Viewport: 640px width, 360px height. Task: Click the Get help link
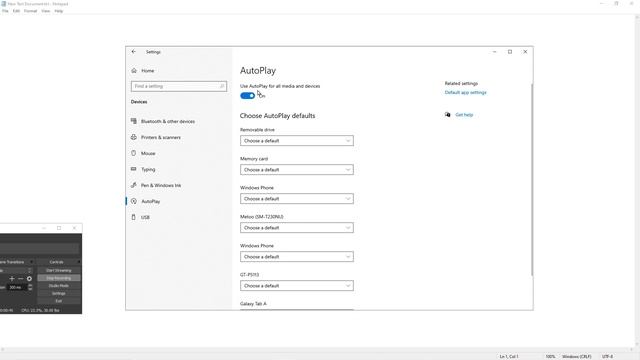point(464,115)
